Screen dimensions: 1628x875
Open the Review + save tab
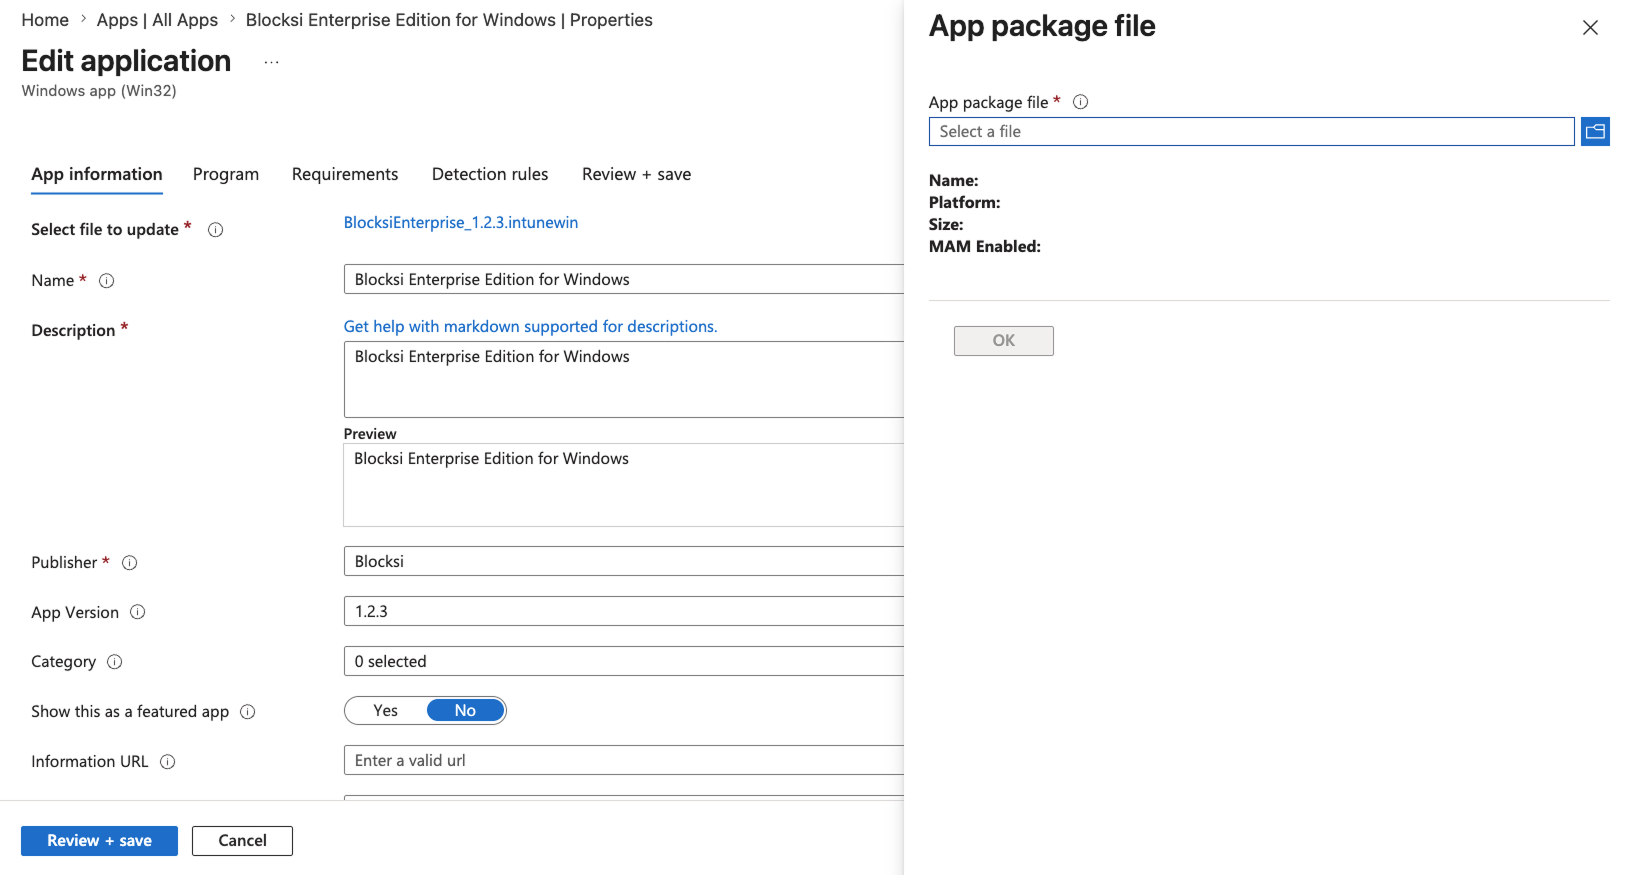pos(637,174)
